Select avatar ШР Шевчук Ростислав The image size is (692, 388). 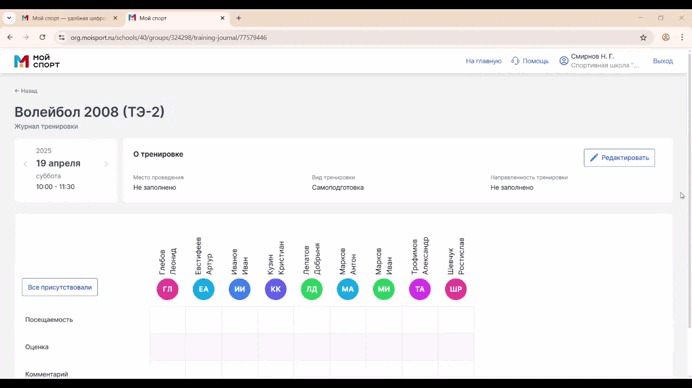point(456,289)
